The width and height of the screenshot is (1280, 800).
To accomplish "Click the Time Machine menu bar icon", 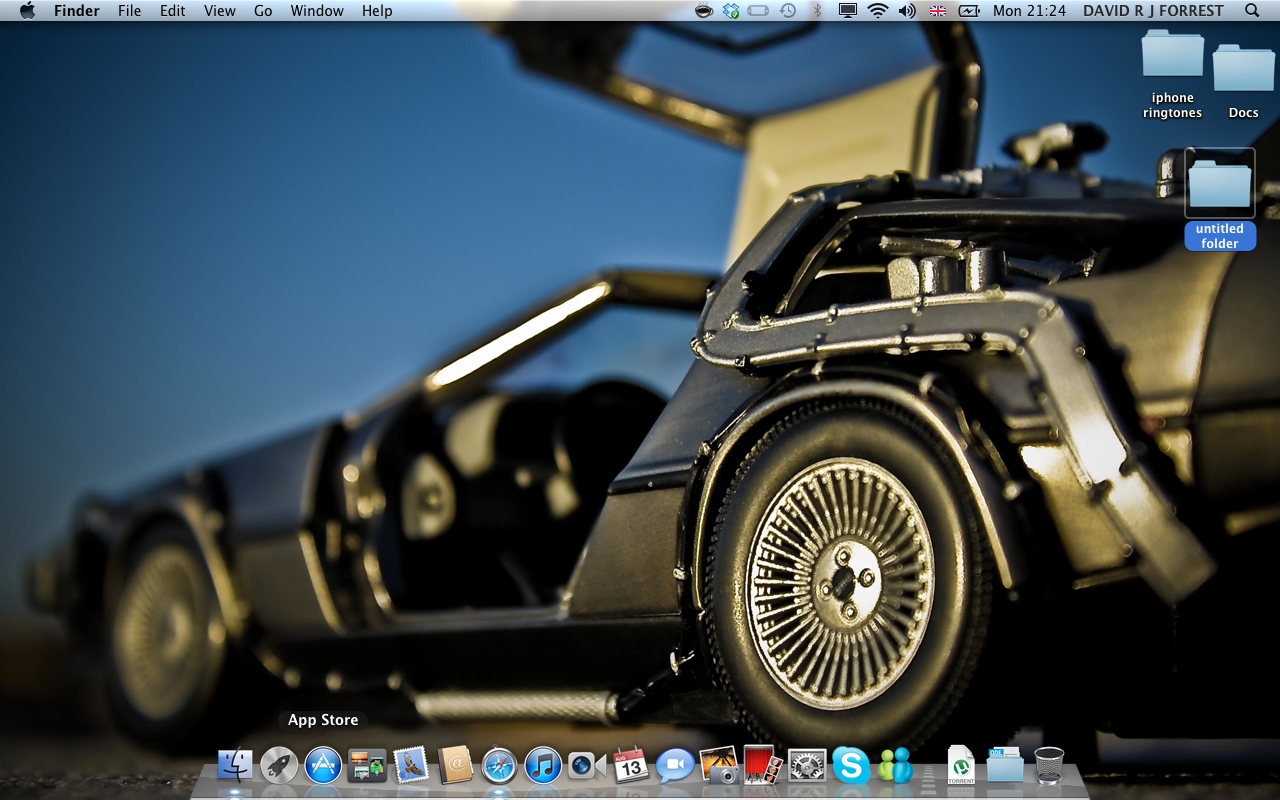I will (x=788, y=11).
